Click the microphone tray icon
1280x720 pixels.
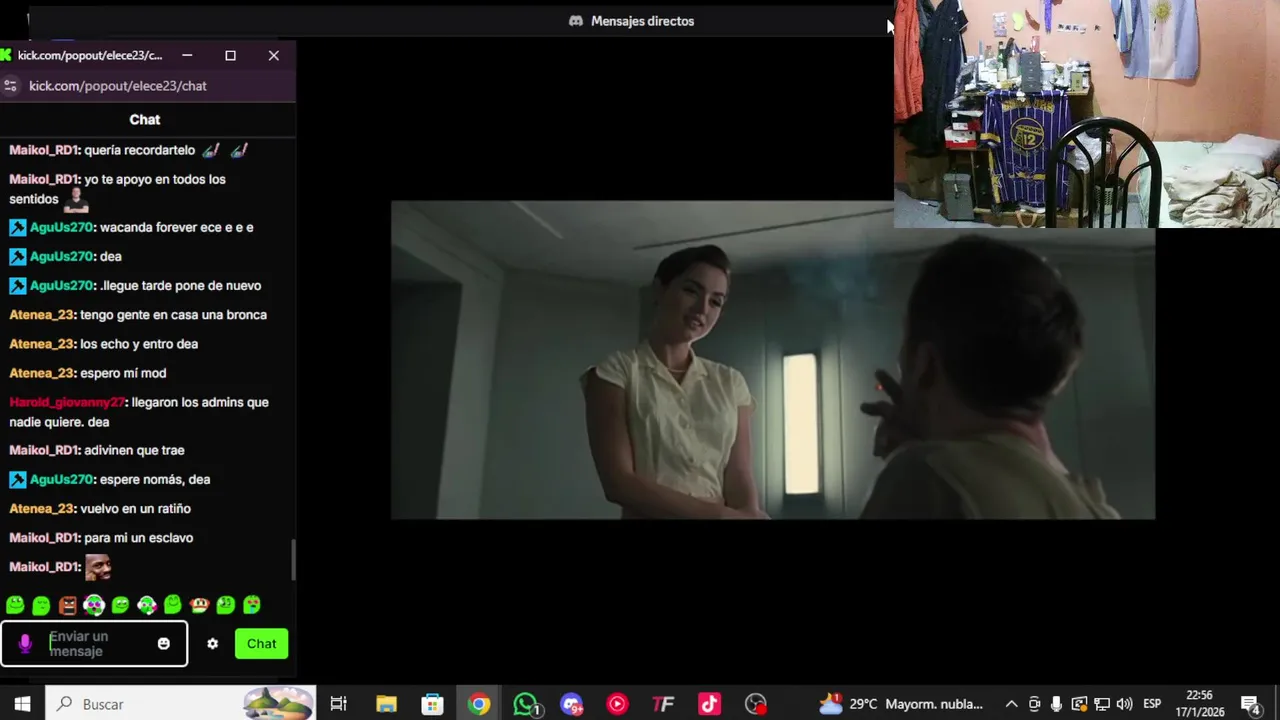(x=1056, y=704)
